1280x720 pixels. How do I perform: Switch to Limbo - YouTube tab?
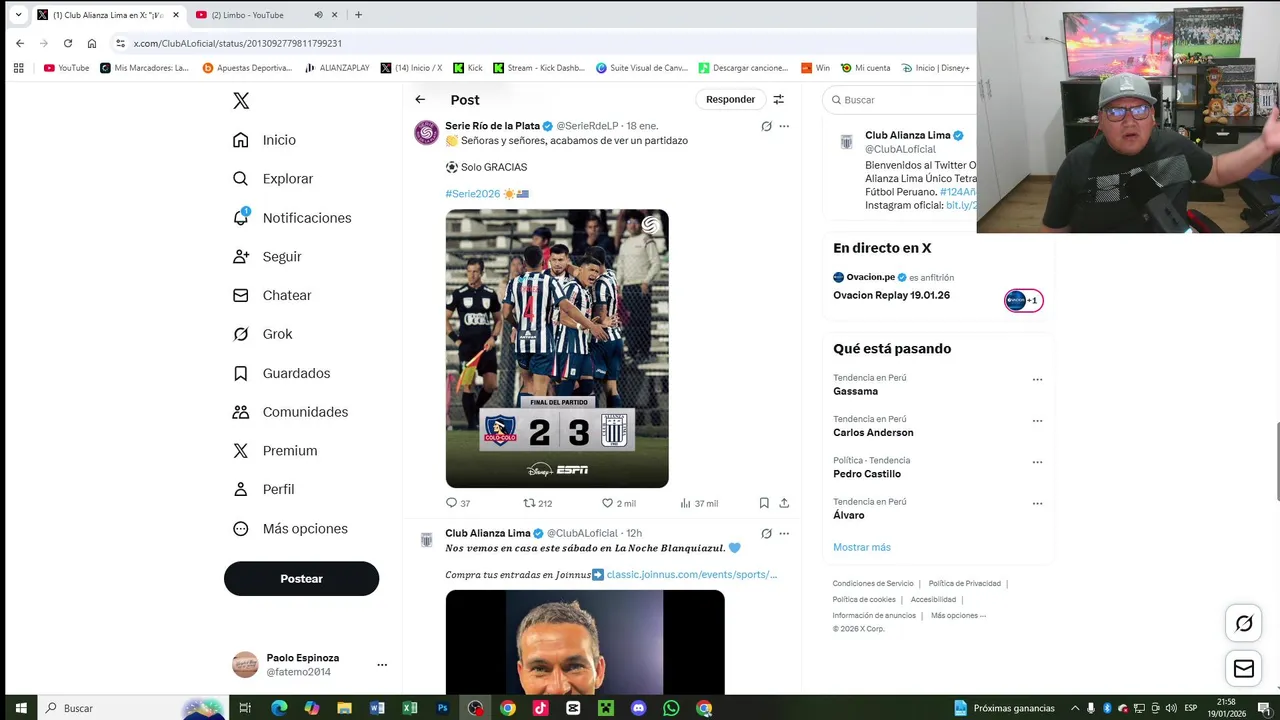pos(247,15)
